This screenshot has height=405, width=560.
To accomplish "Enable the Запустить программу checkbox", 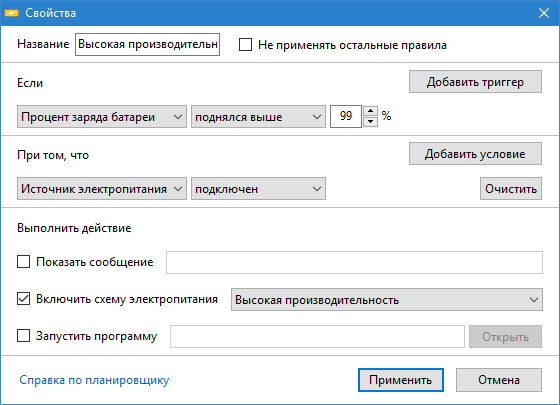I will pyautogui.click(x=24, y=336).
